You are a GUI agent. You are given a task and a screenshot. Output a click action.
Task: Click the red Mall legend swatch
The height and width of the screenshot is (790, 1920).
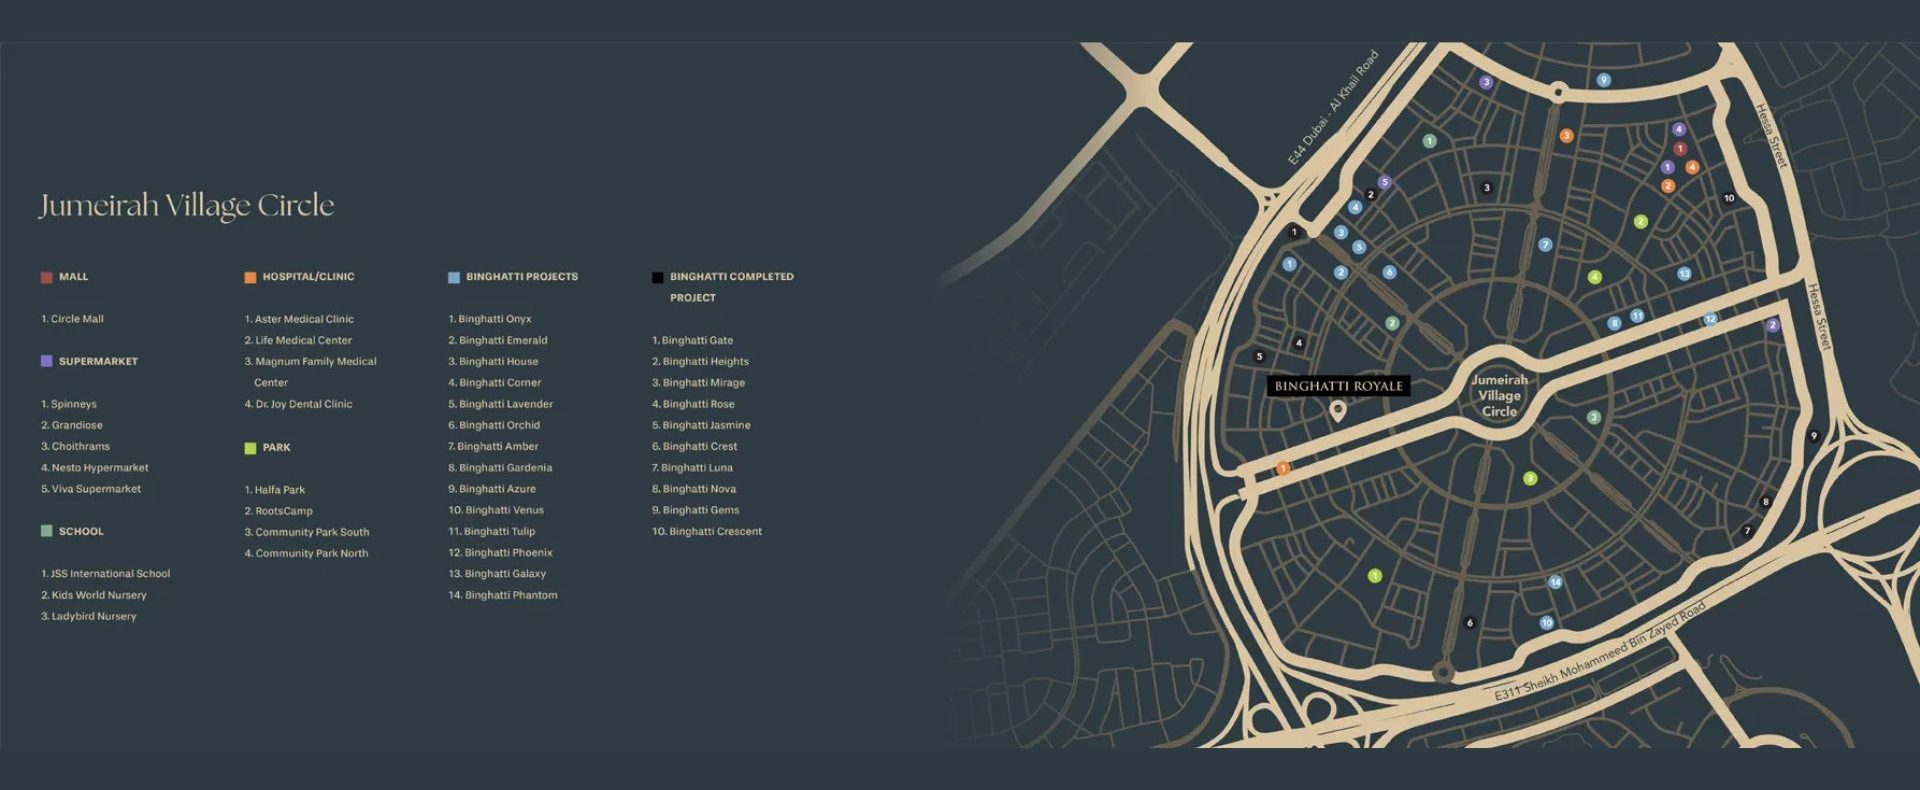46,277
